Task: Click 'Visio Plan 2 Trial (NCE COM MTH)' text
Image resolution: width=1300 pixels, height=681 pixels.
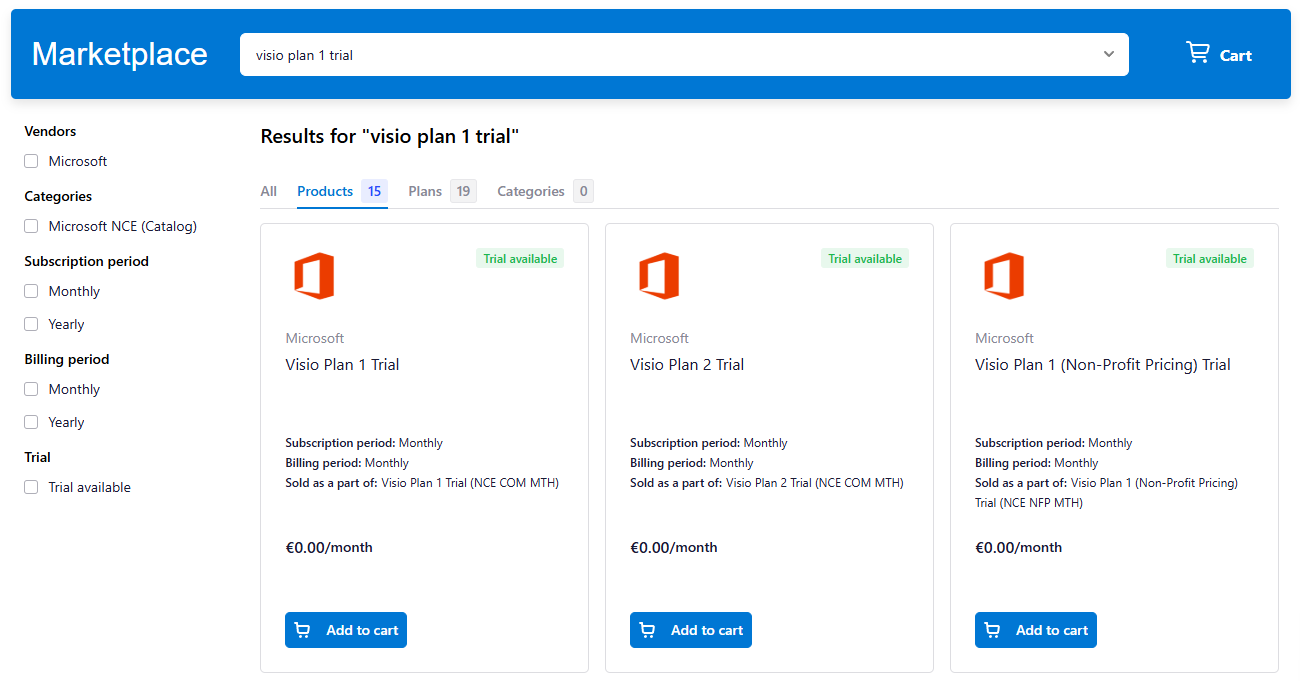Action: 815,483
